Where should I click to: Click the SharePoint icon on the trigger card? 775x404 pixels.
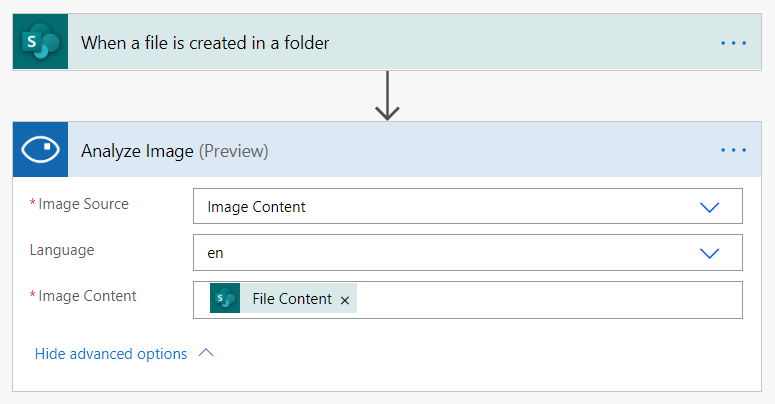[40, 42]
